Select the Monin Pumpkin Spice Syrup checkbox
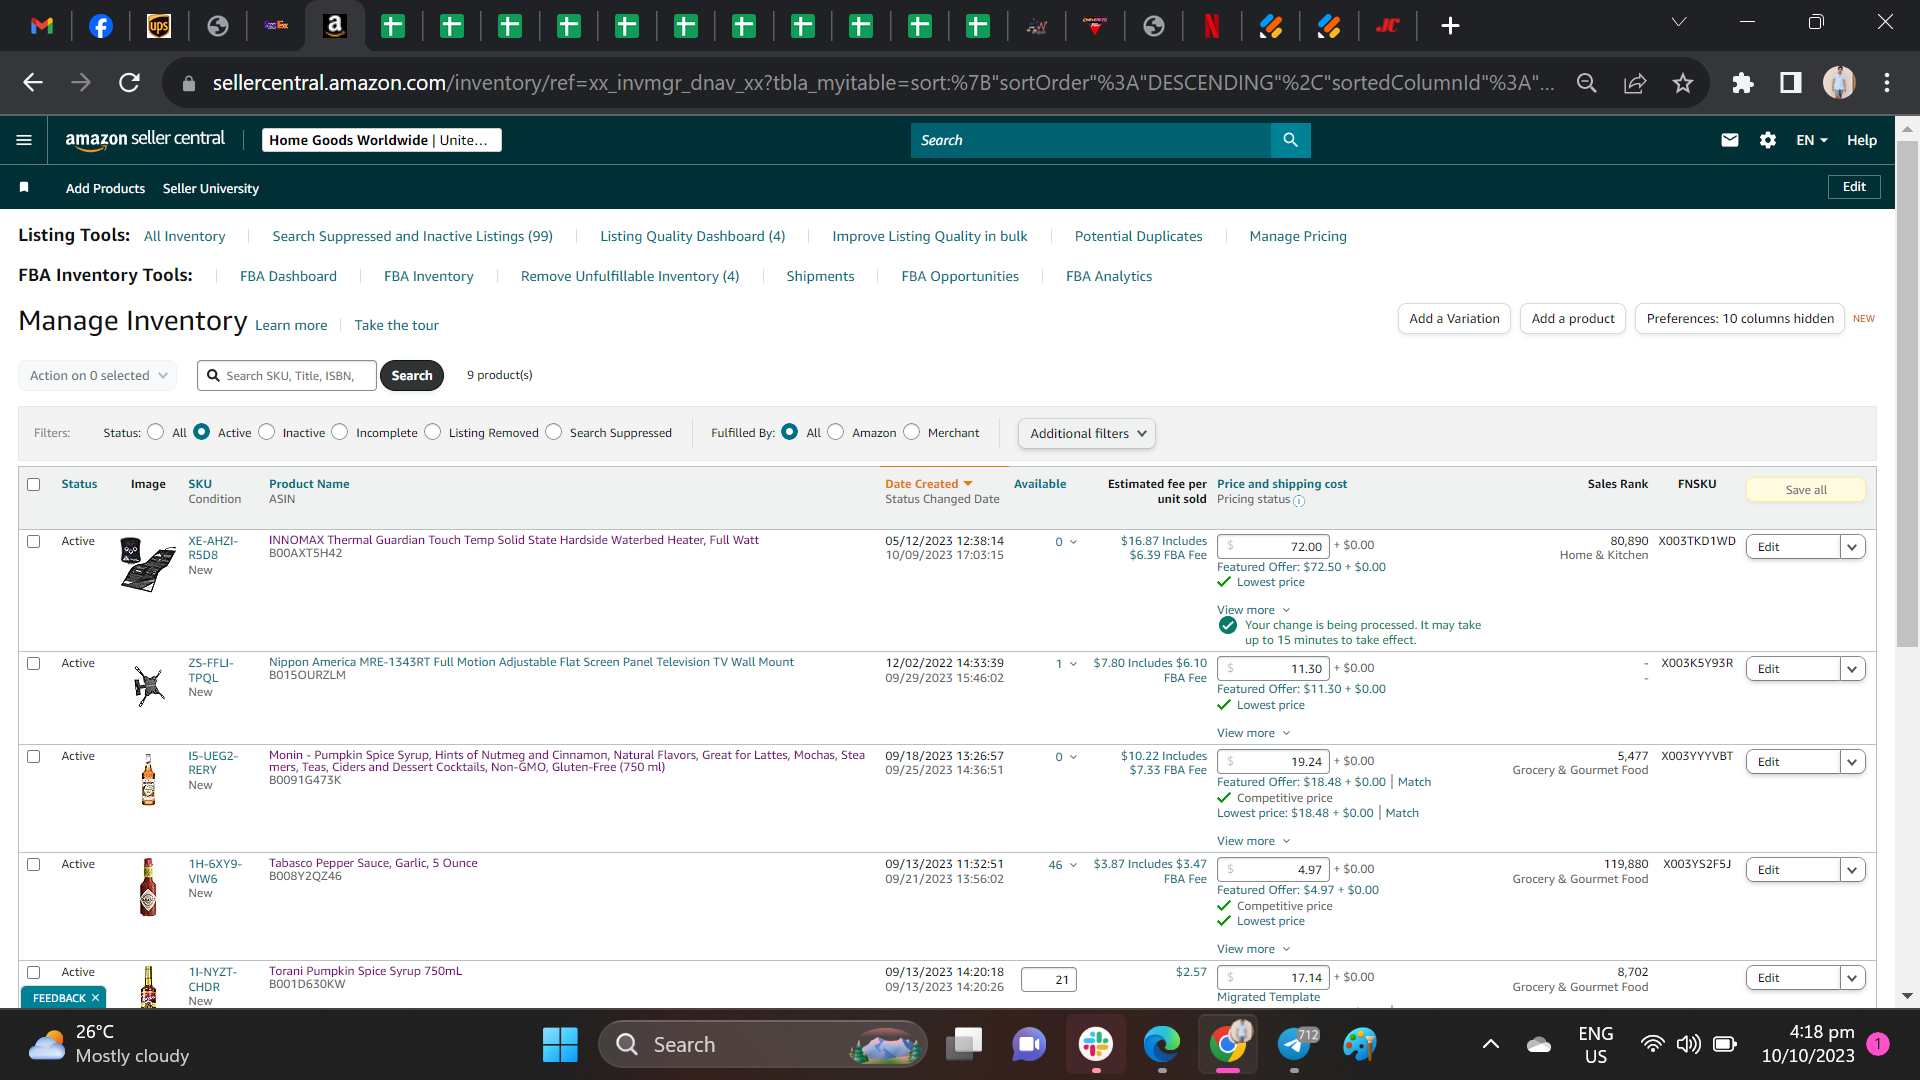Image resolution: width=1920 pixels, height=1080 pixels. tap(34, 757)
